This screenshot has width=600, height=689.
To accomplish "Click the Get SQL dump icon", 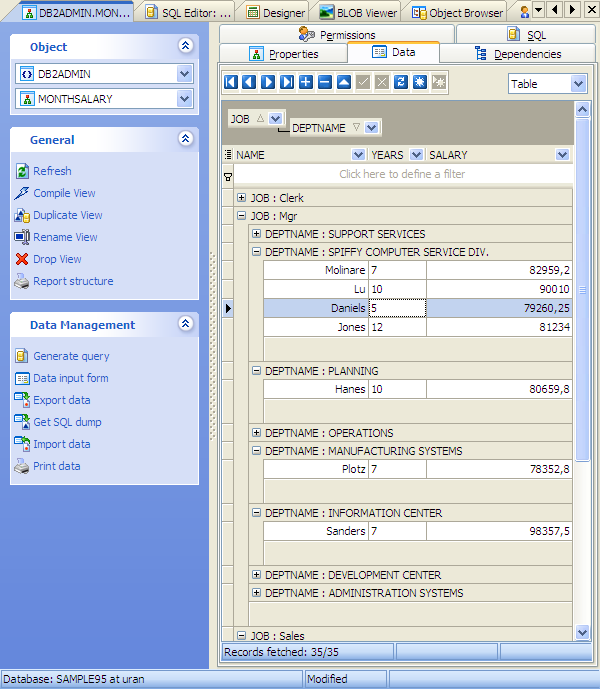I will (22, 422).
